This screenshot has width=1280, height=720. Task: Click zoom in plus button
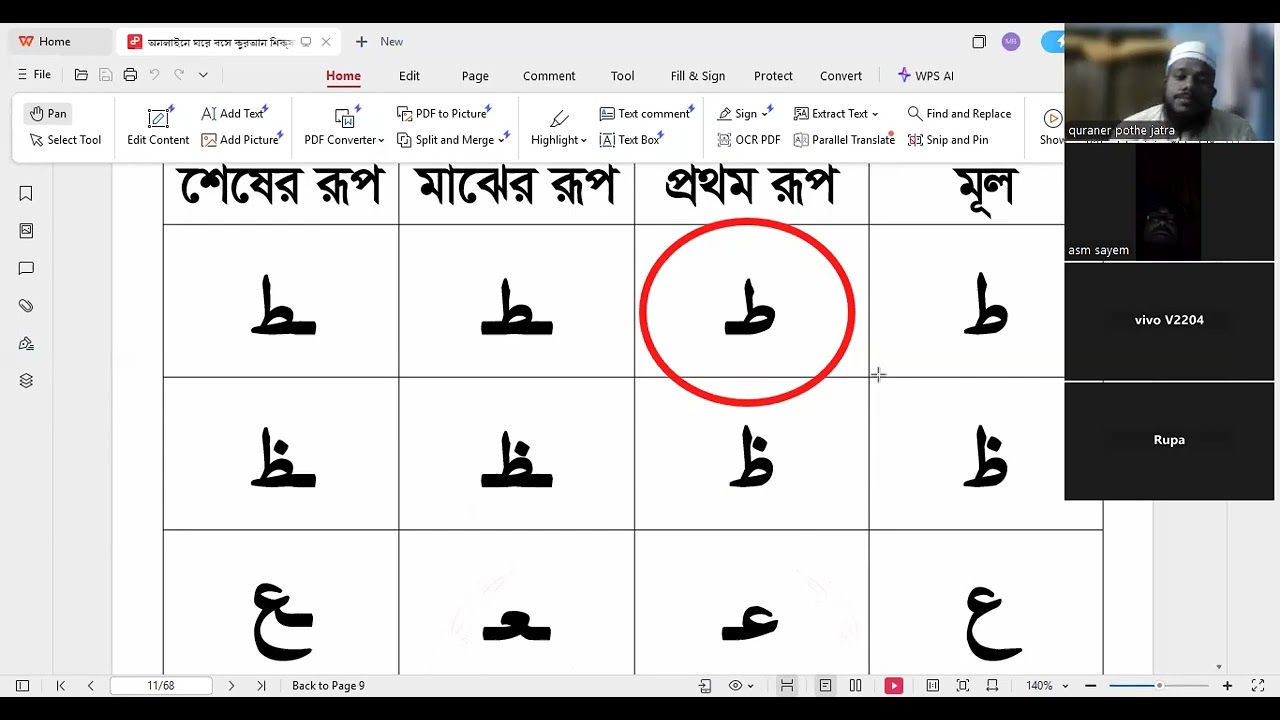coord(1227,686)
